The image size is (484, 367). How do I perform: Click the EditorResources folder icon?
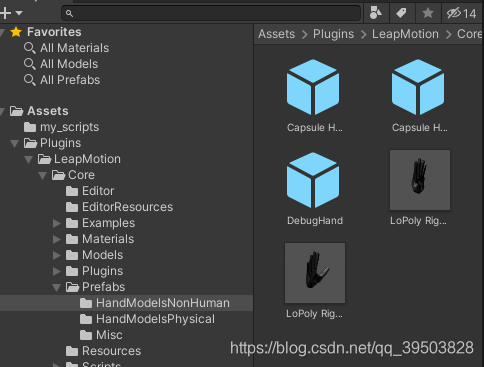[72, 207]
